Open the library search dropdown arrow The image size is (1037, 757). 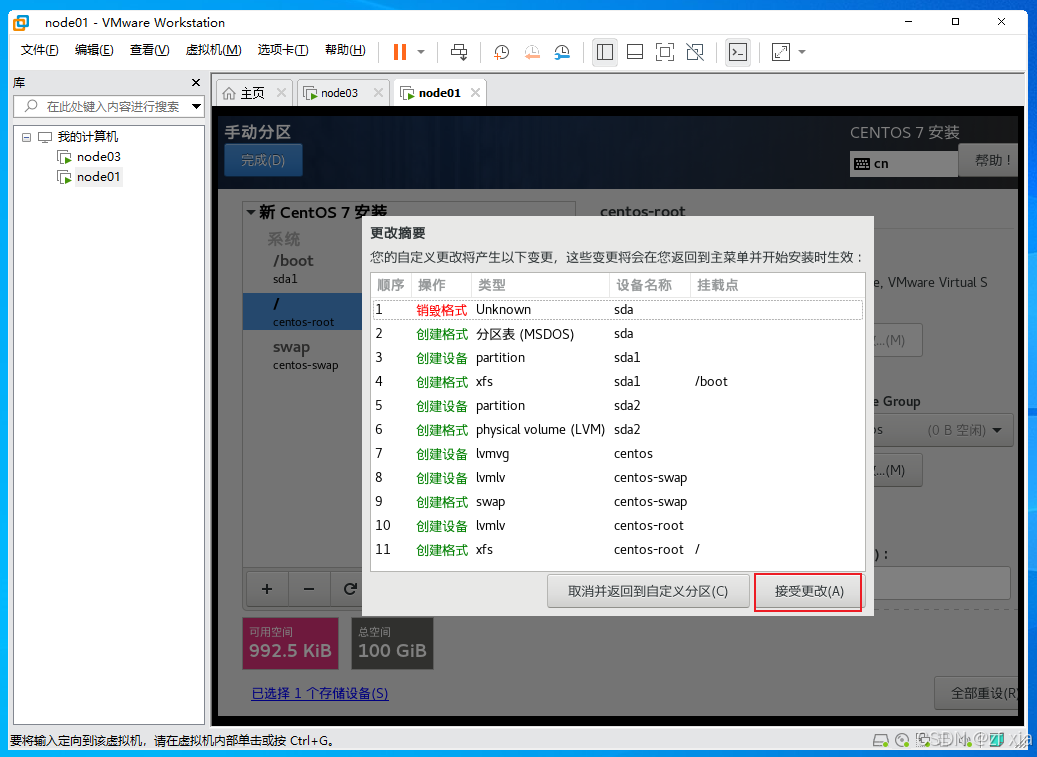click(x=196, y=106)
